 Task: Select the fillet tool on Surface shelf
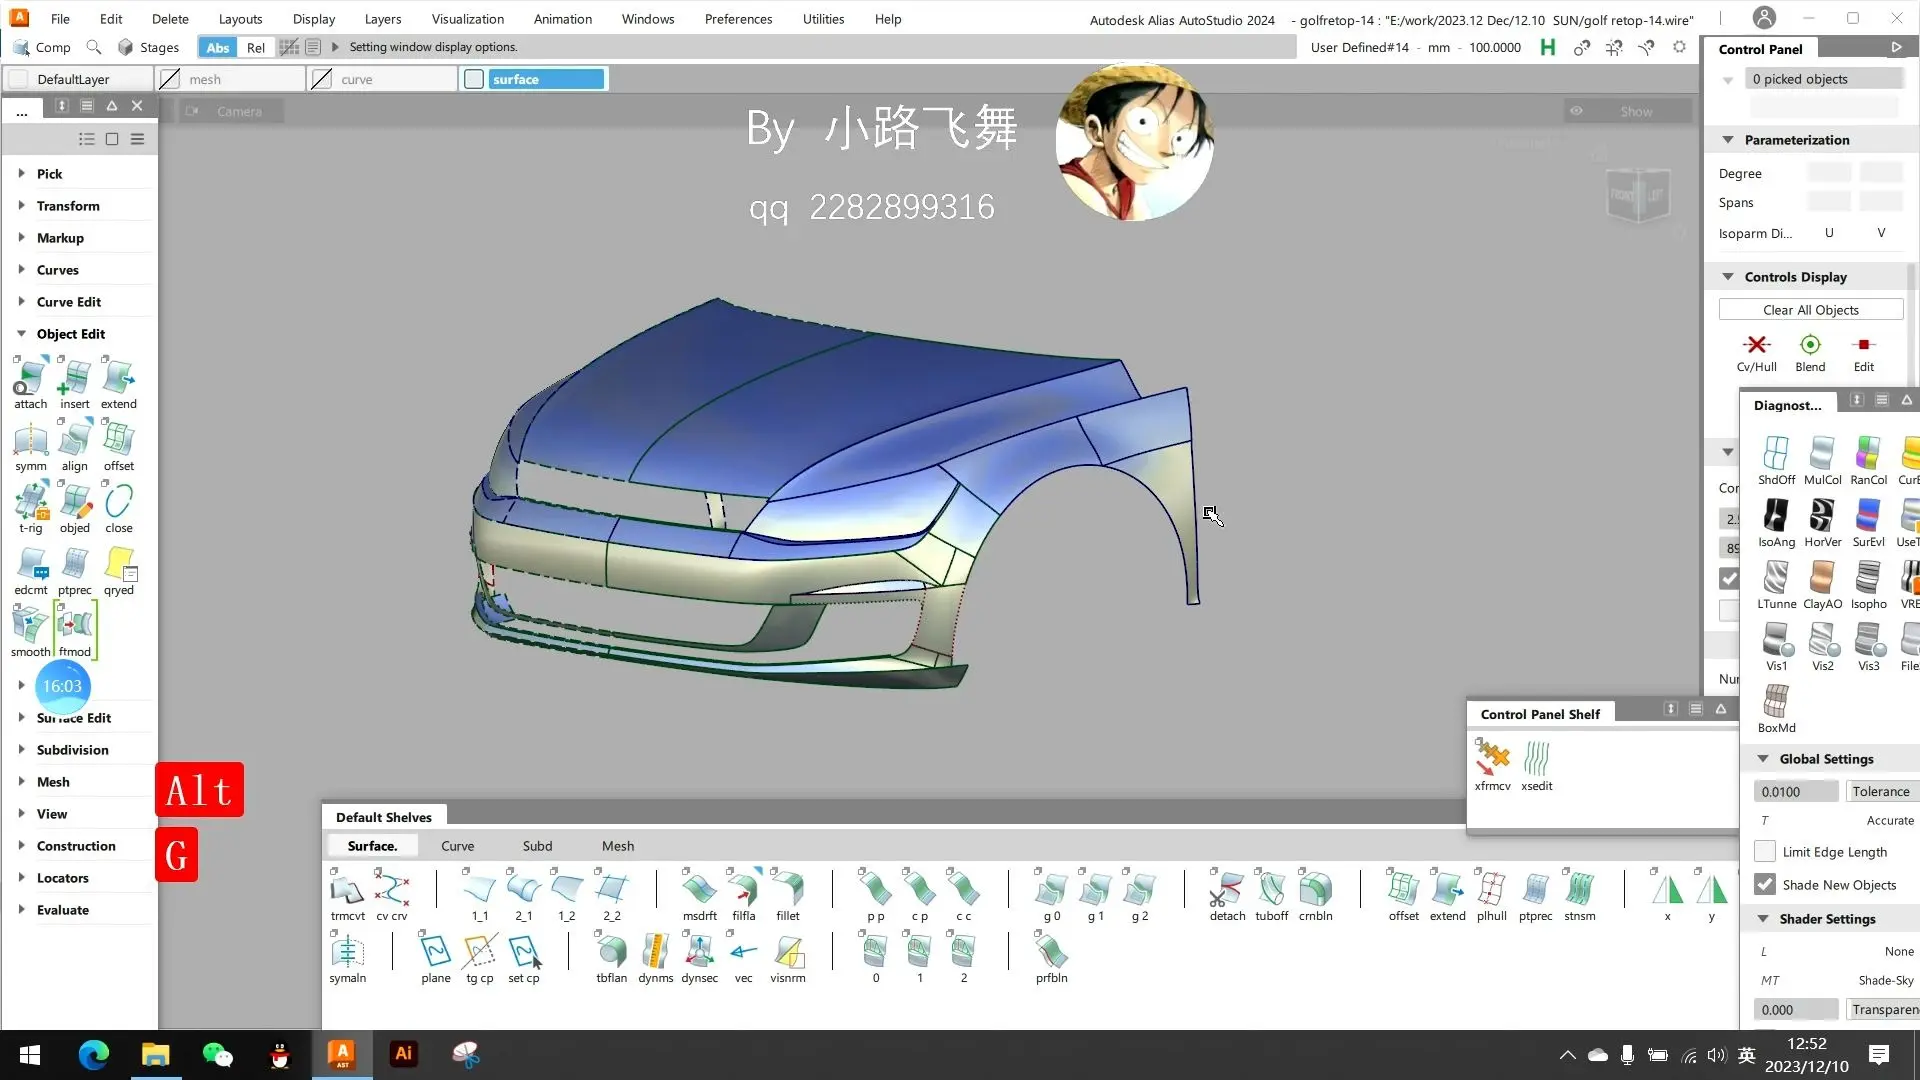click(x=788, y=890)
